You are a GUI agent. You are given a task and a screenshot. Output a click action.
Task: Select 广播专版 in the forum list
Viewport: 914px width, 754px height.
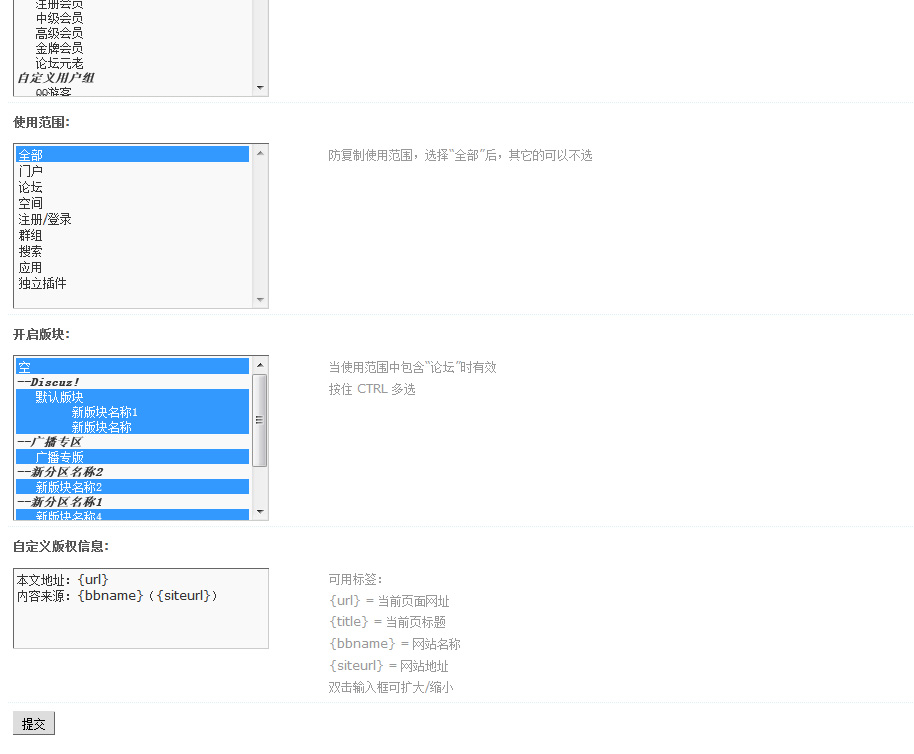coord(132,457)
